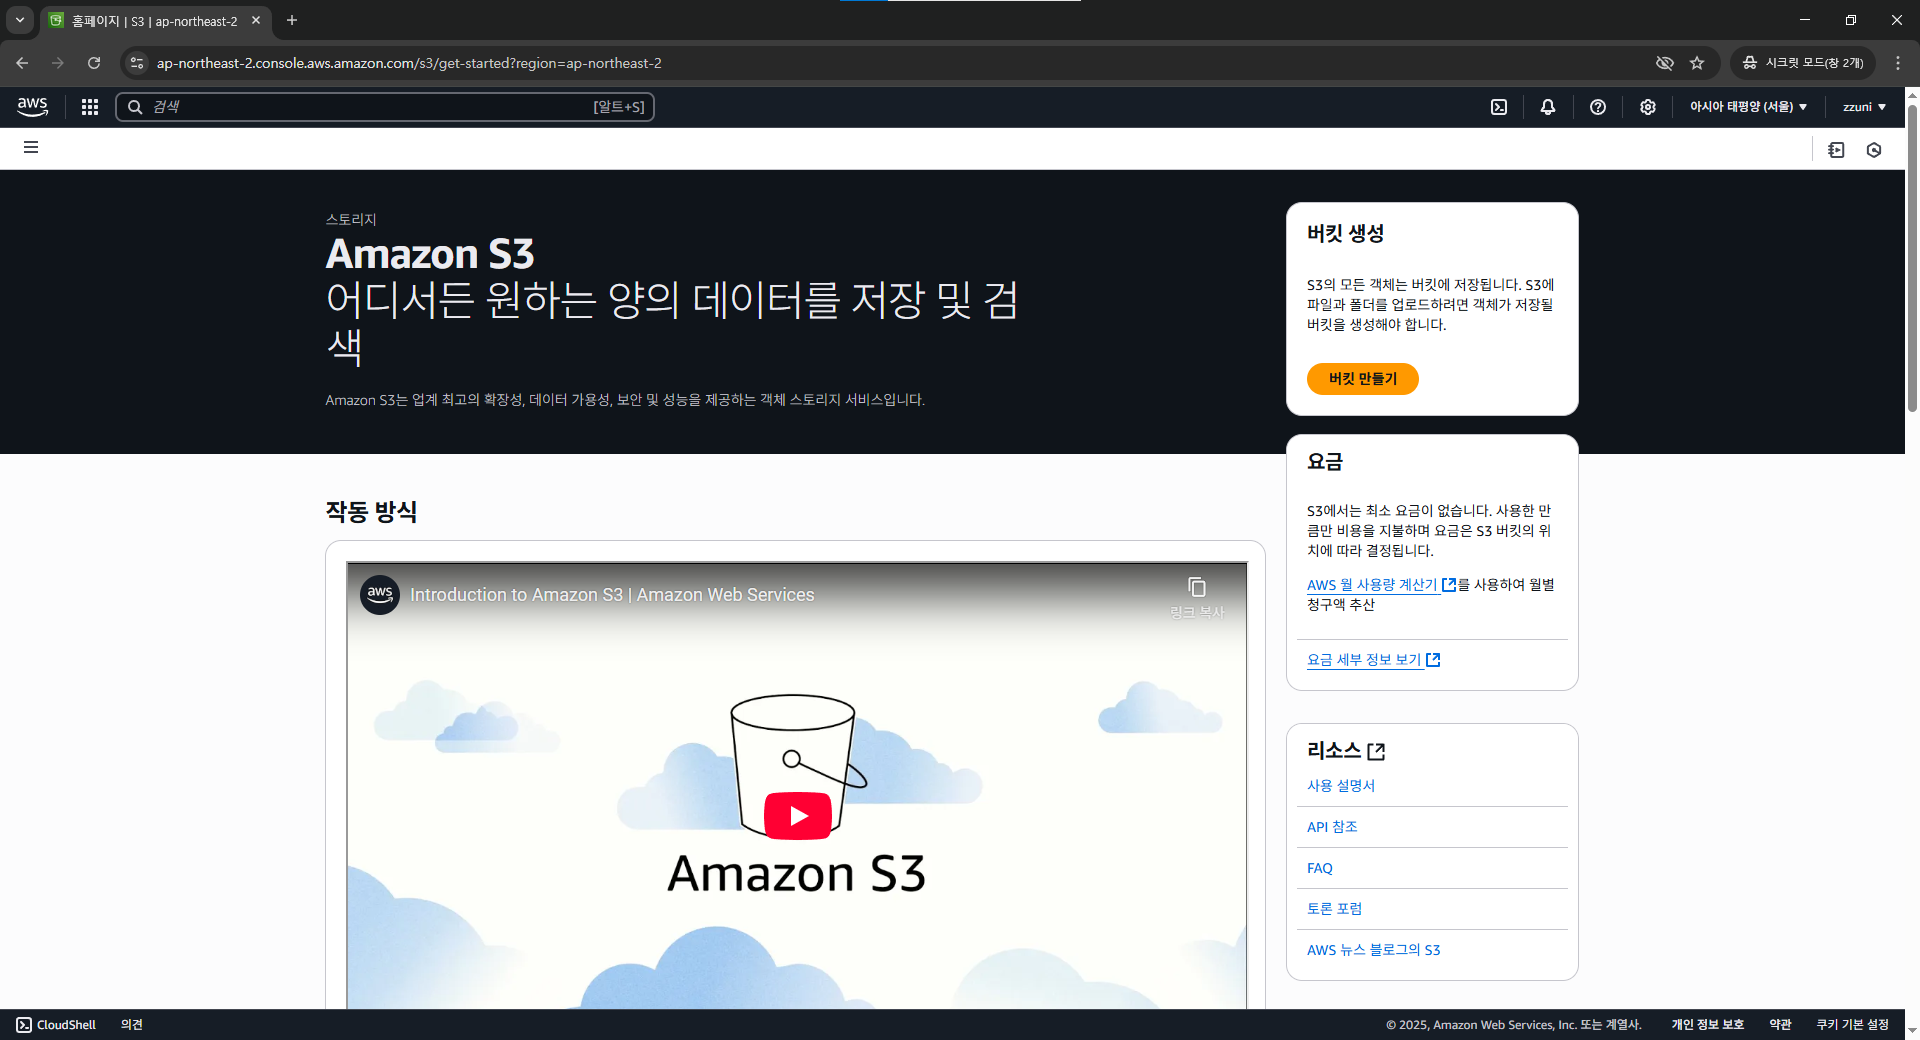1920x1040 pixels.
Task: Click the browser back arrow
Action: [22, 63]
